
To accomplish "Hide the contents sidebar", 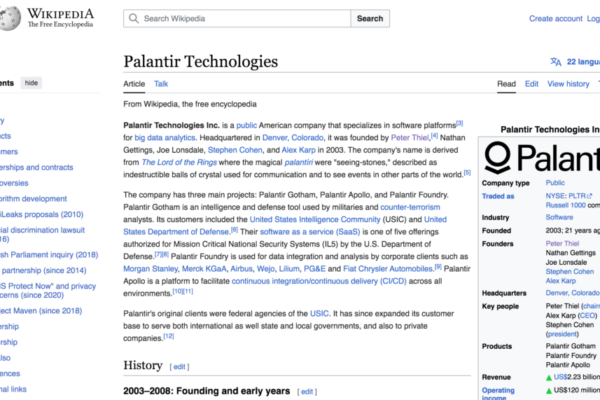I will pyautogui.click(x=31, y=83).
